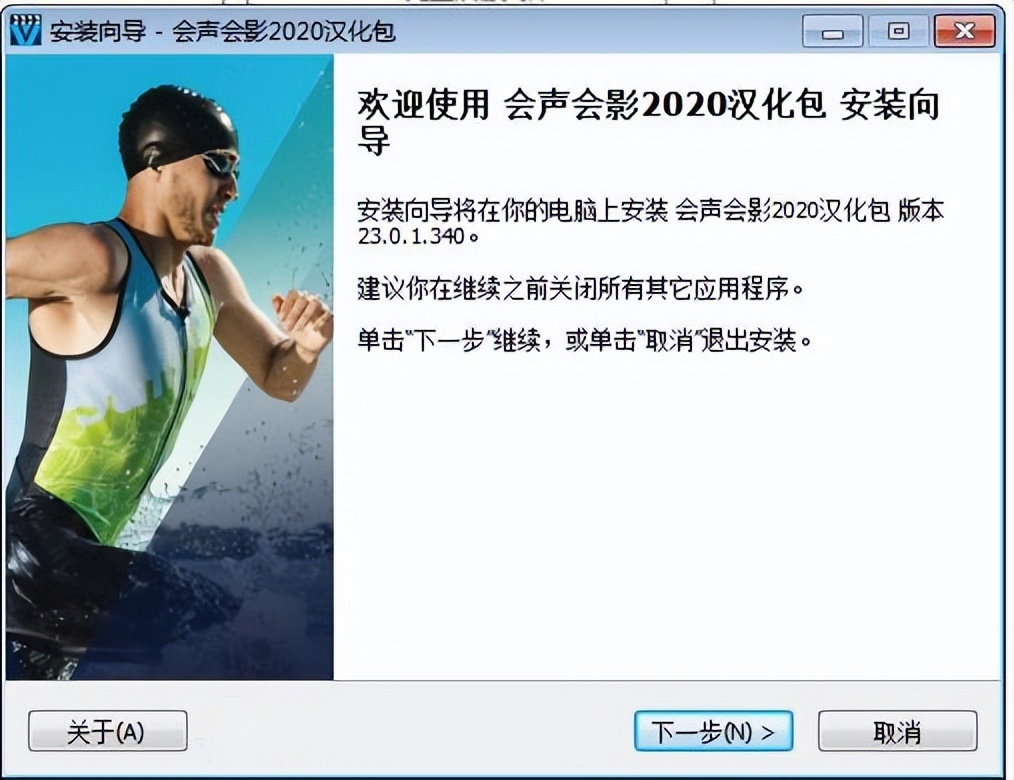Click the 欢迎使用 会声会影2020汉化包 heading
1014x780 pixels.
648,122
